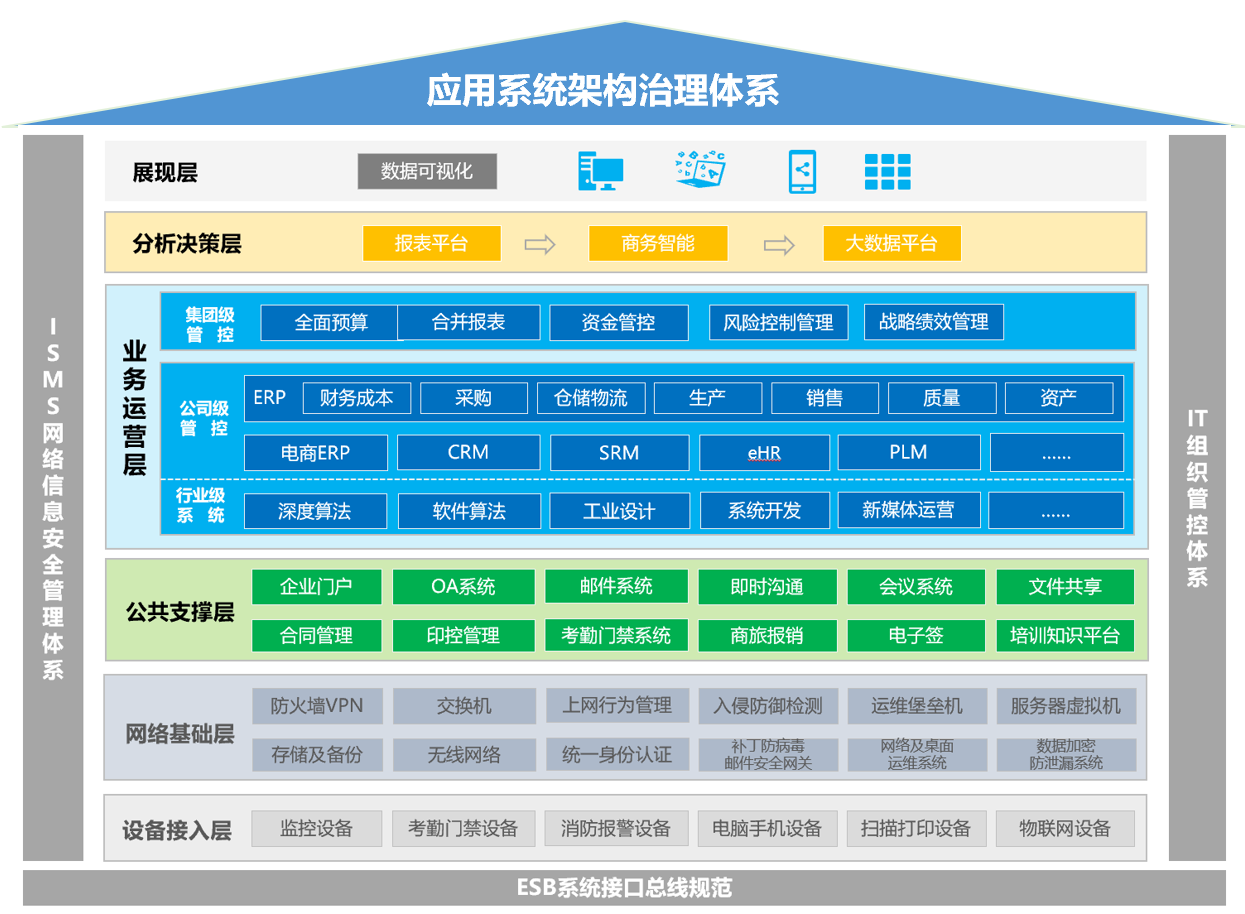This screenshot has height=914, width=1245.
Task: Click the 存储及备份 box
Action: (317, 755)
